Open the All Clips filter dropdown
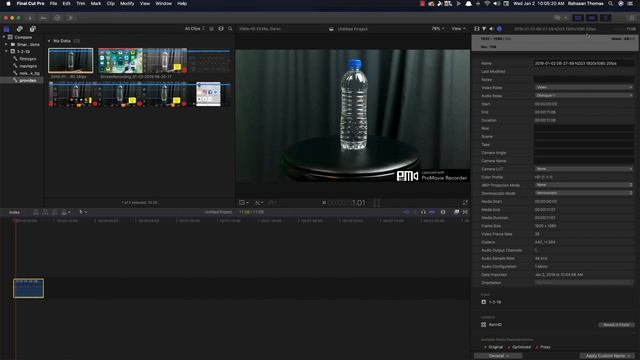 (x=195, y=29)
